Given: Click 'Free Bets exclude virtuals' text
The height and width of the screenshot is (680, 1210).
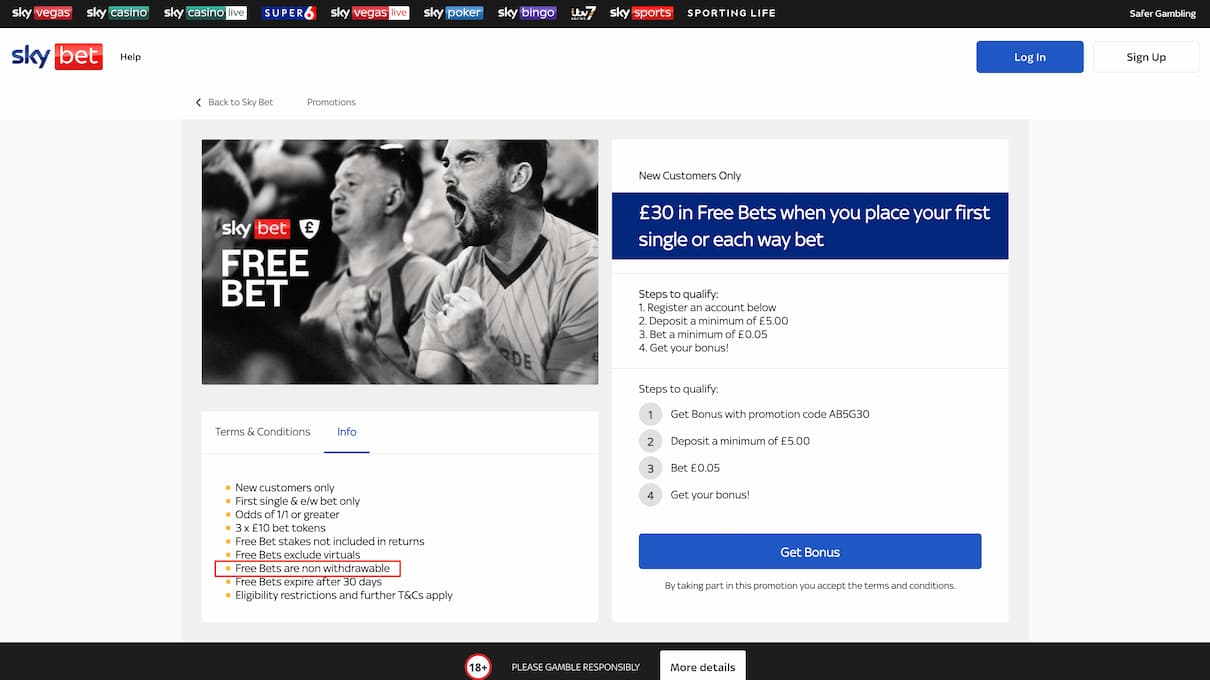Looking at the screenshot, I should [297, 555].
